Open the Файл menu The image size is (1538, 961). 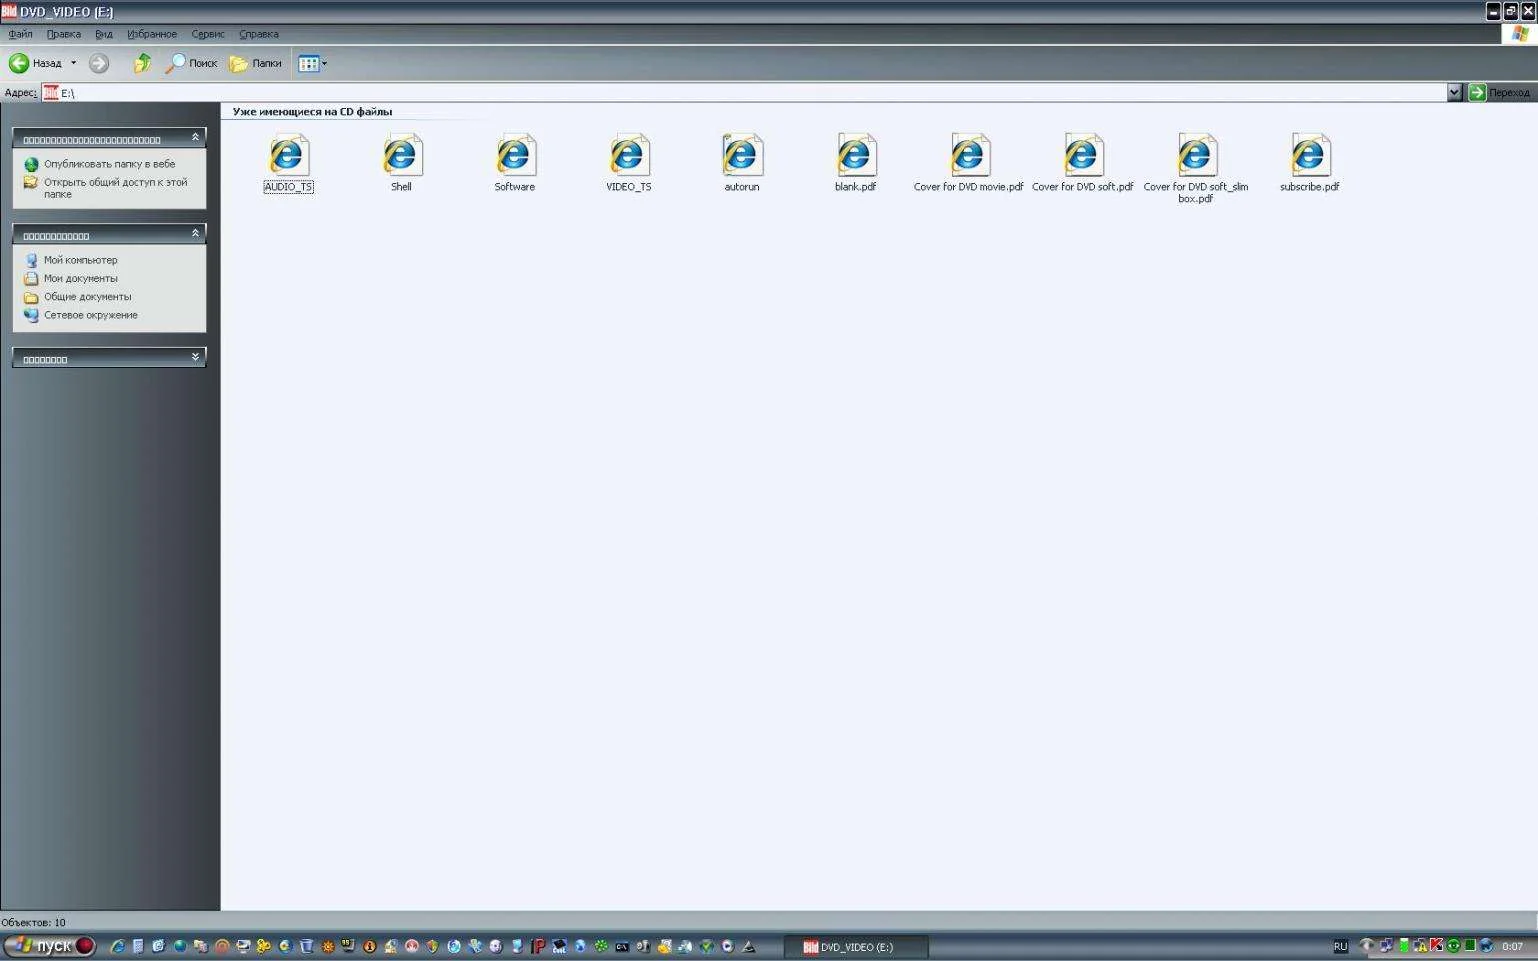20,34
